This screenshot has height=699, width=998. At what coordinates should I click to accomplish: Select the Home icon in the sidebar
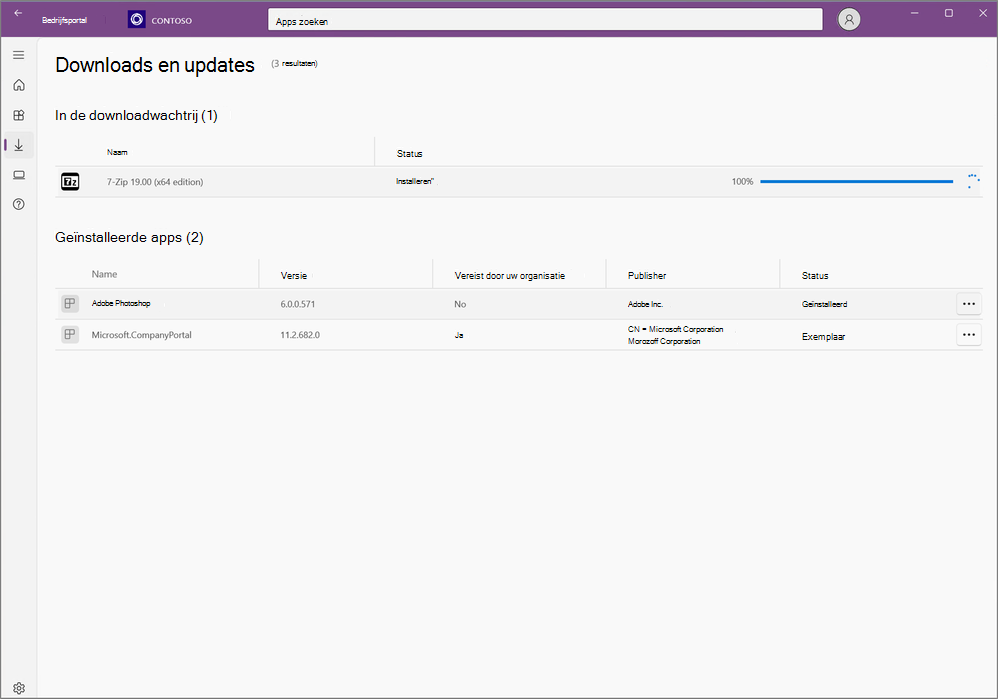point(18,85)
